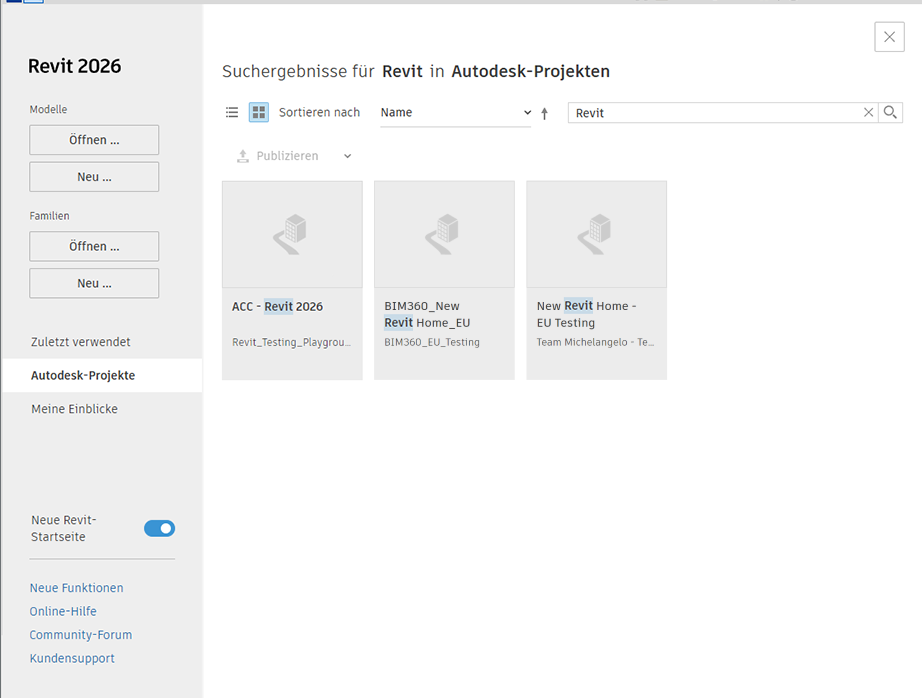Screen dimensions: 922x698
Task: Click Öffnen under Familien
Action: coord(94,246)
